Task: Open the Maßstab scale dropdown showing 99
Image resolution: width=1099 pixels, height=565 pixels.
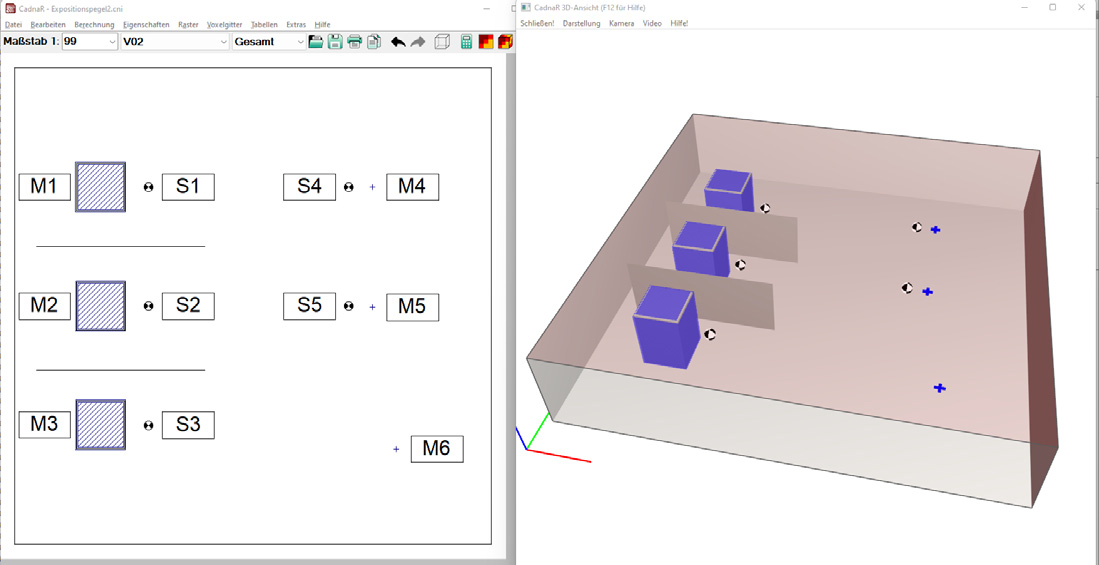Action: (90, 42)
